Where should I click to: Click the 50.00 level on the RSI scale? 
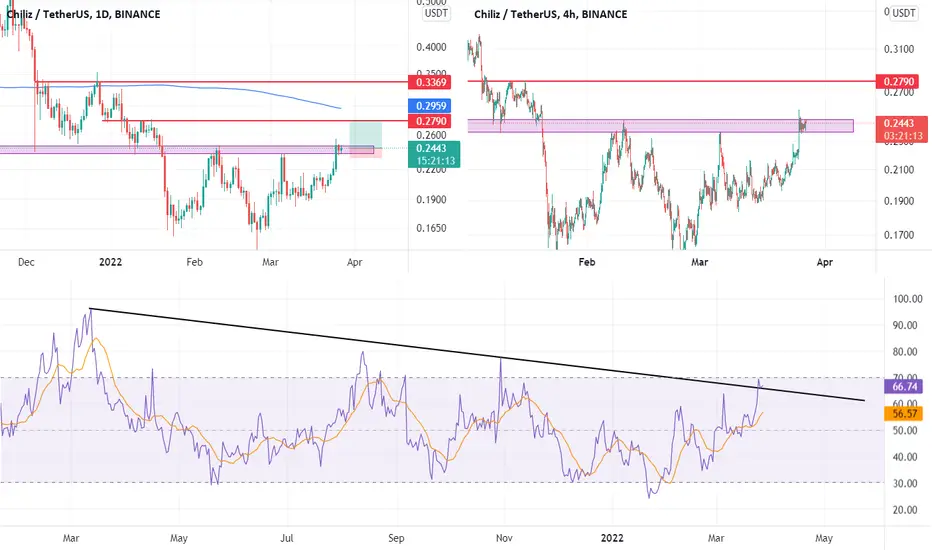(905, 430)
